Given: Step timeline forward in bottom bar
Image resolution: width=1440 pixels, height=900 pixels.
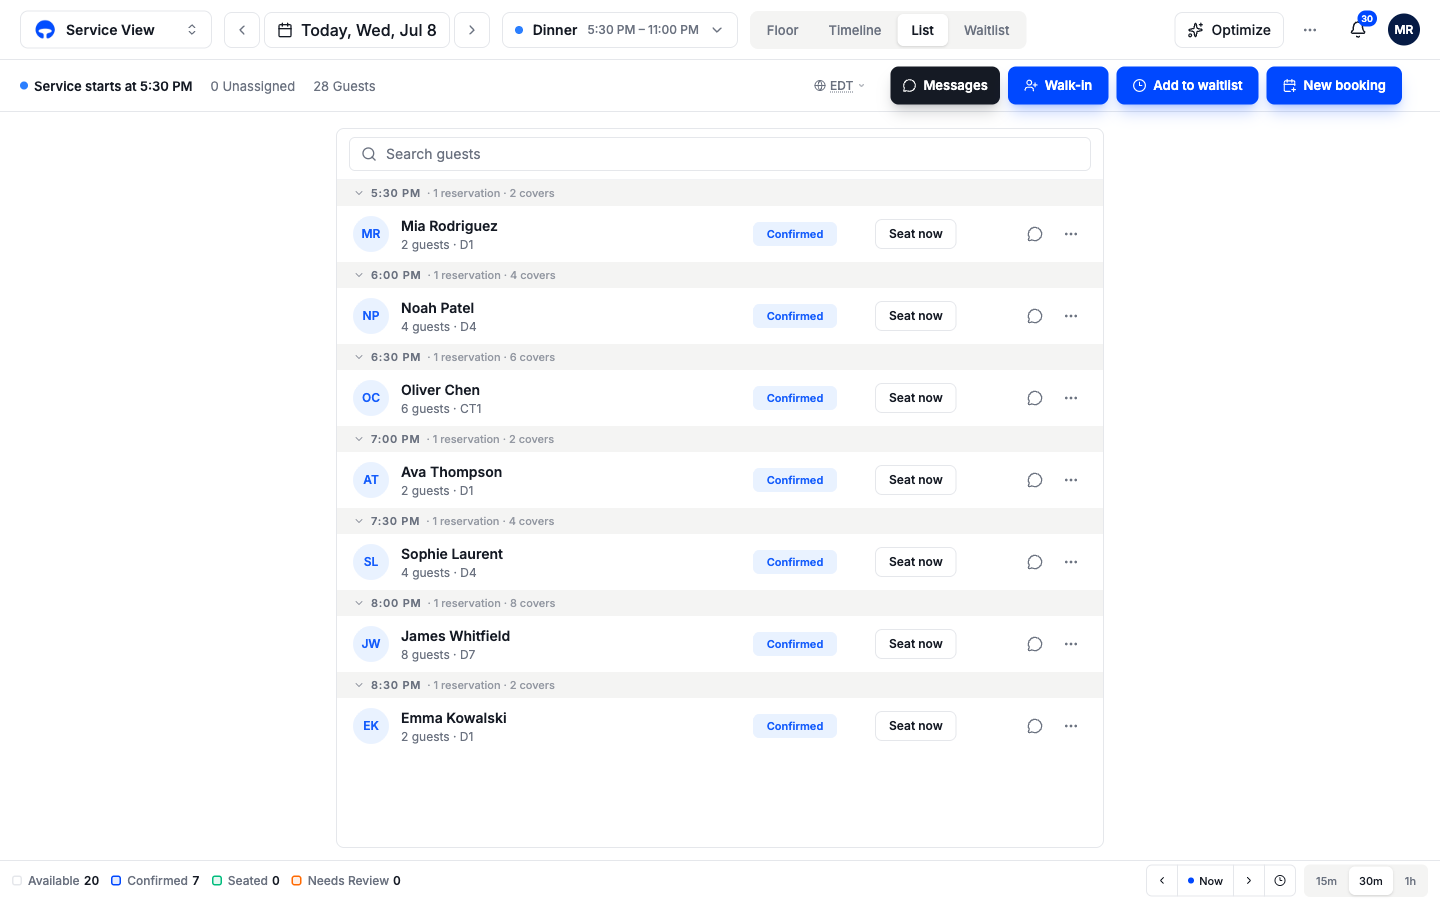Looking at the screenshot, I should 1249,881.
